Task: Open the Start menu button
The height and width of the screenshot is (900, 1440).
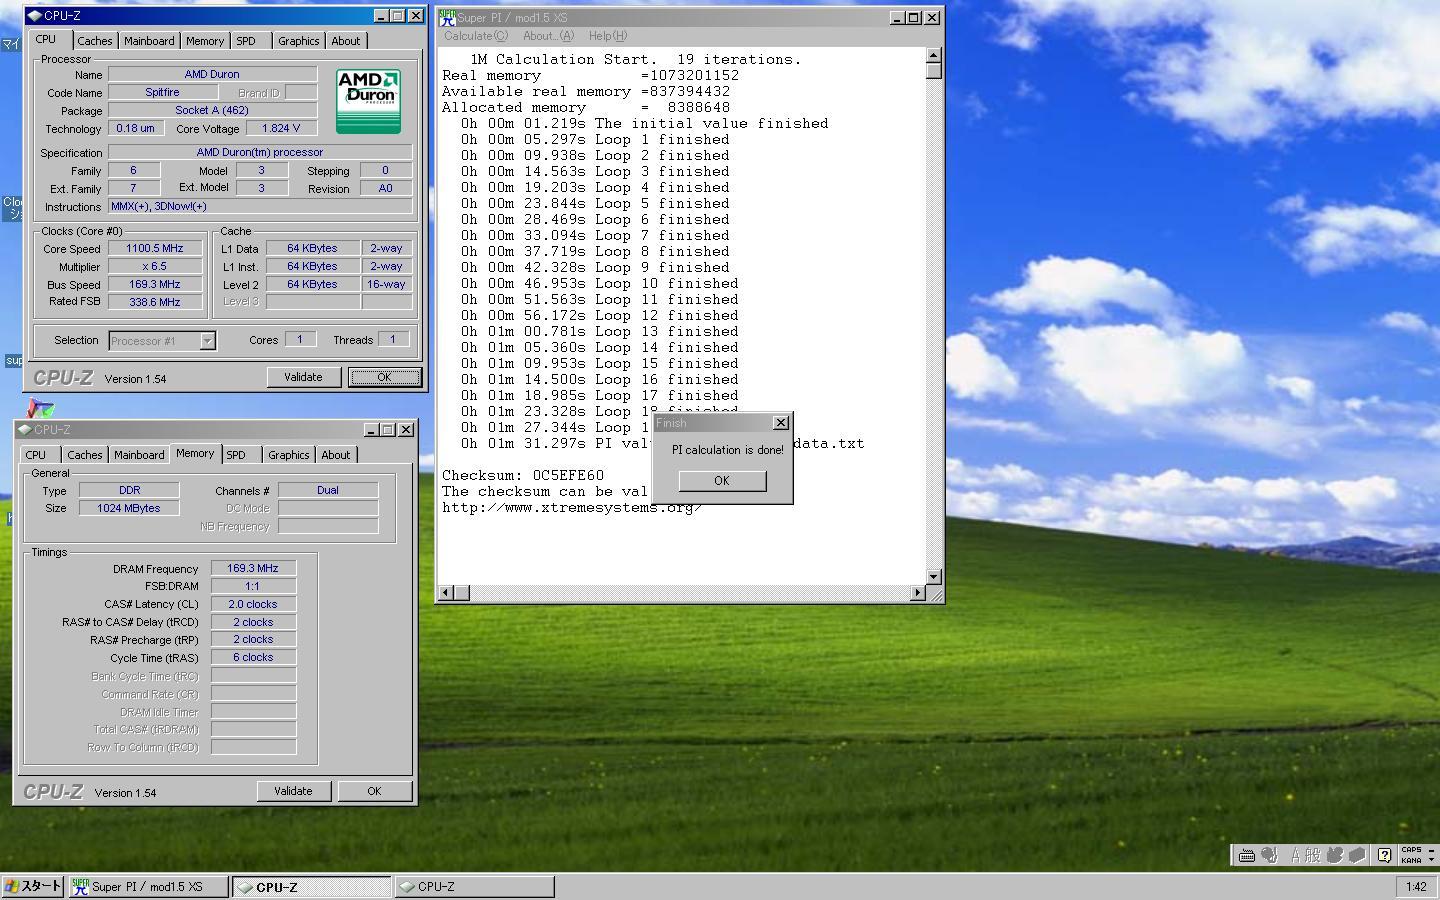Action: coord(33,886)
